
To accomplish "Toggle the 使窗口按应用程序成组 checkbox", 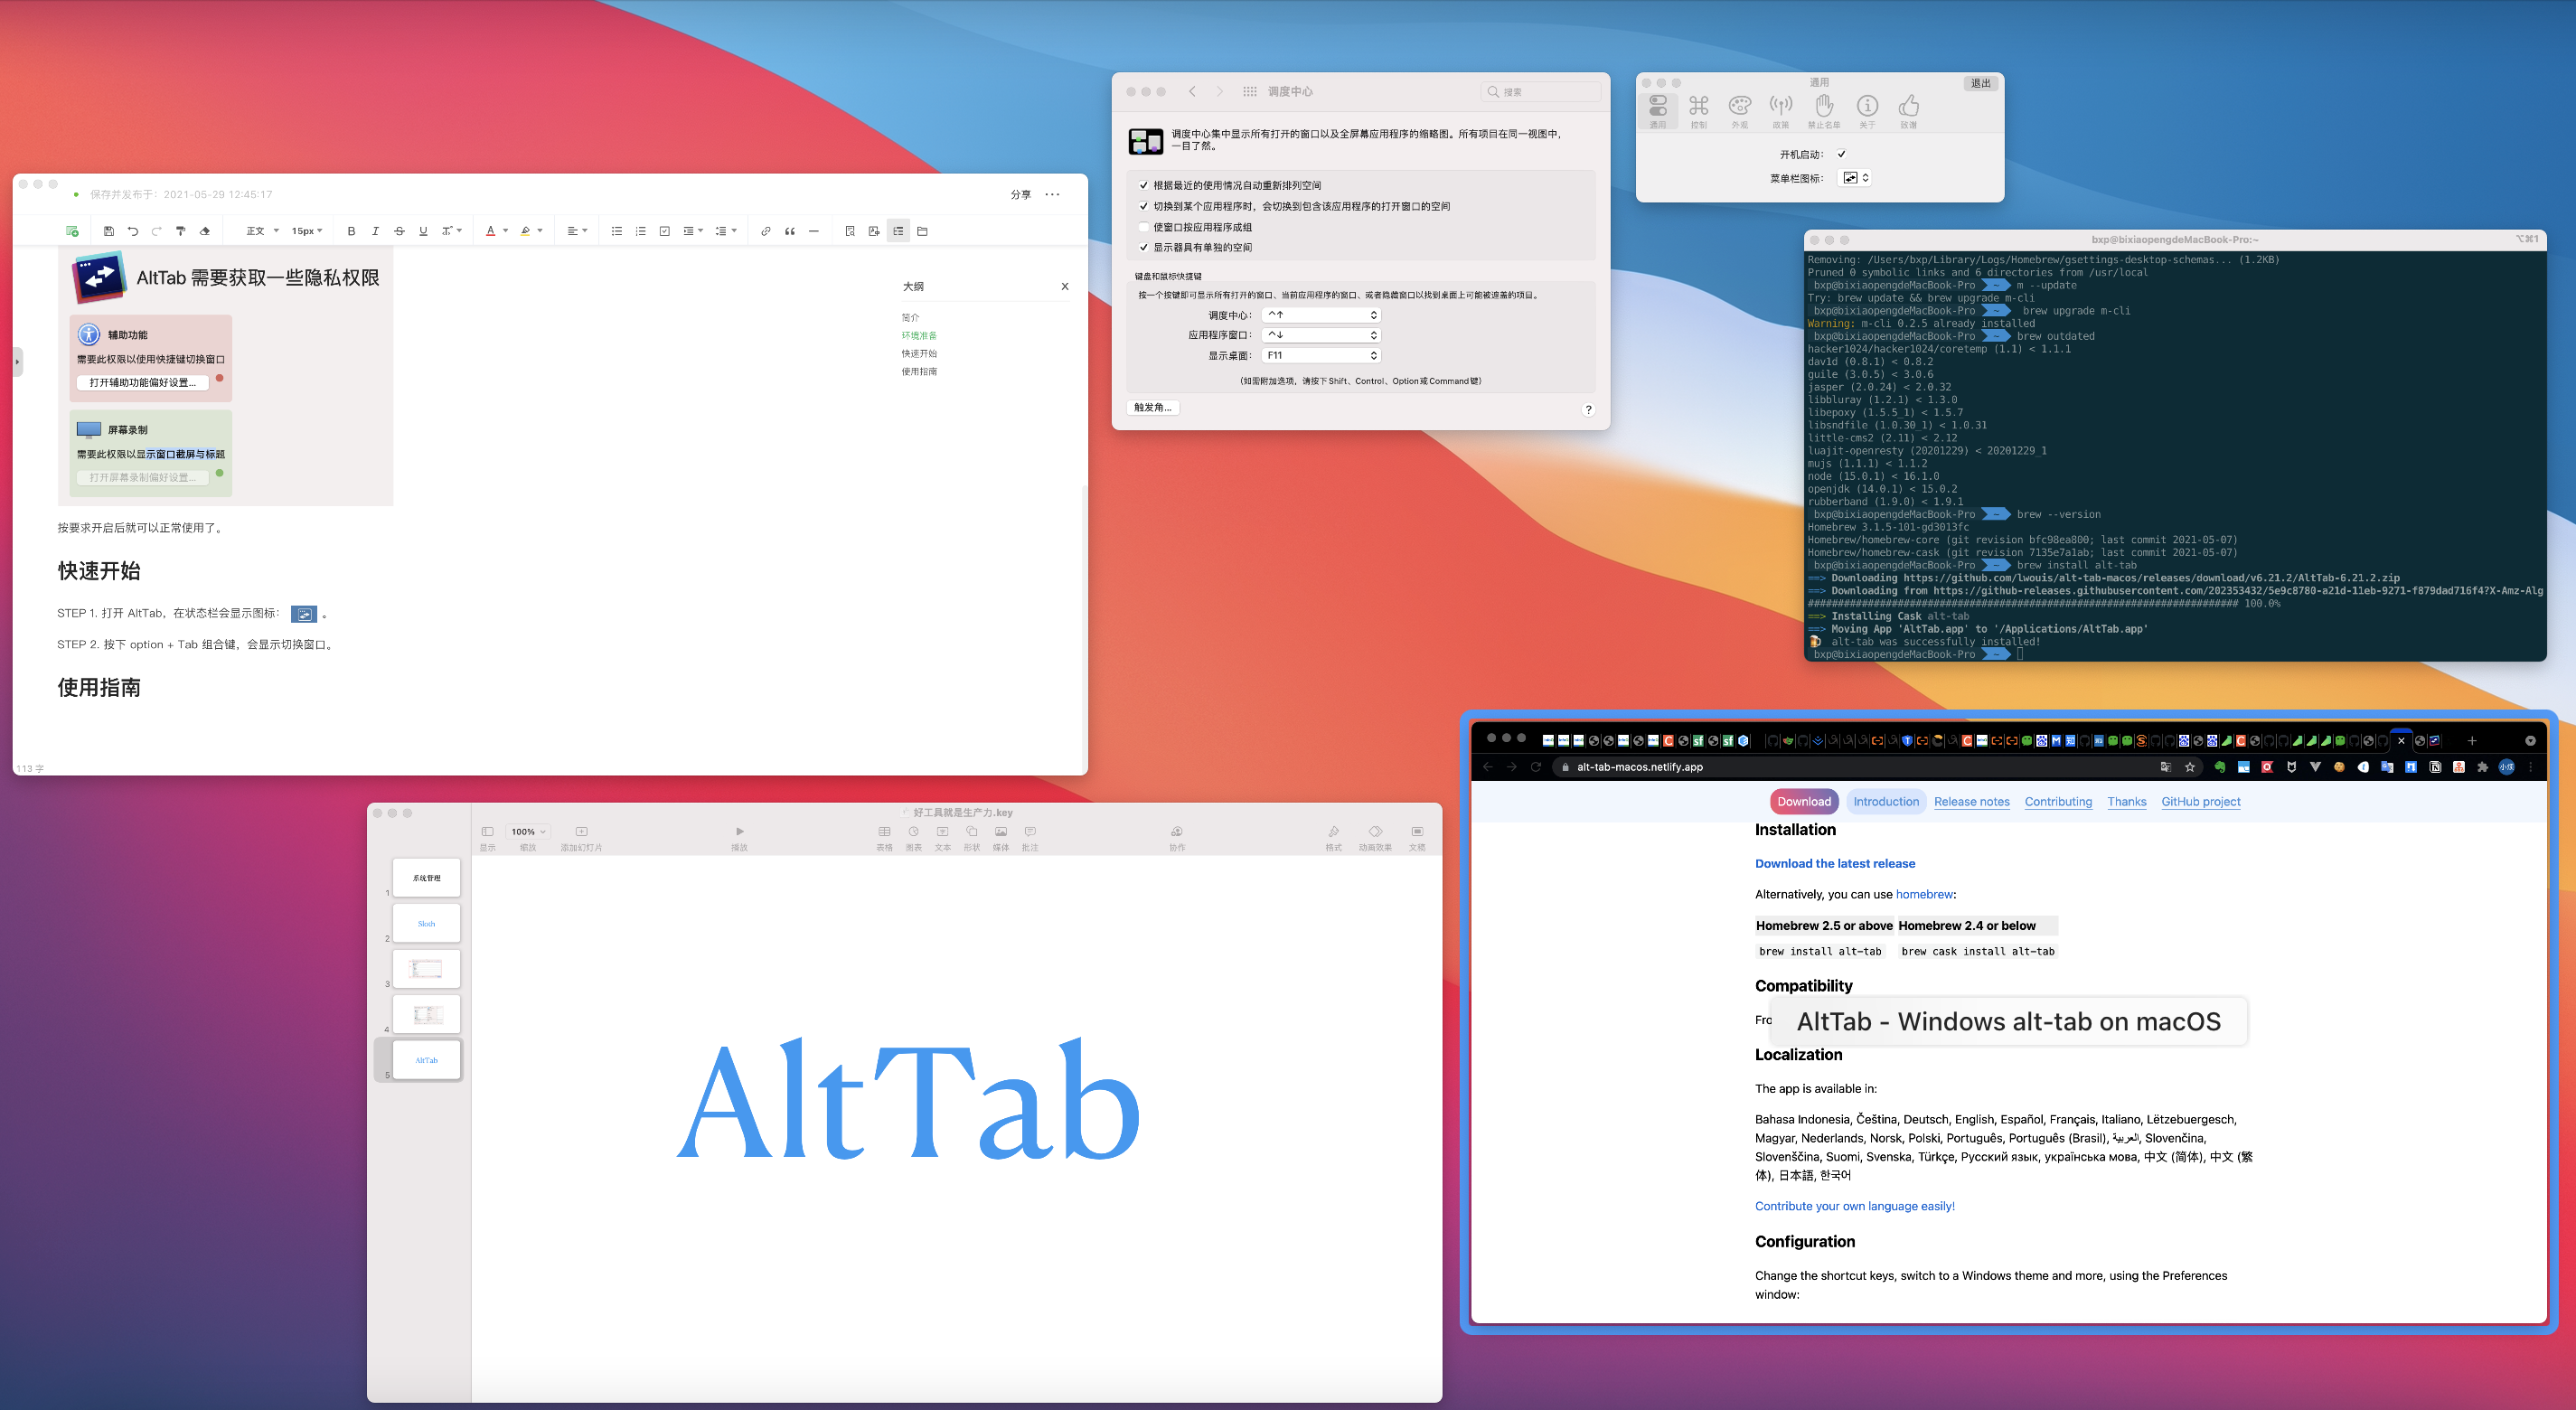I will (1144, 227).
